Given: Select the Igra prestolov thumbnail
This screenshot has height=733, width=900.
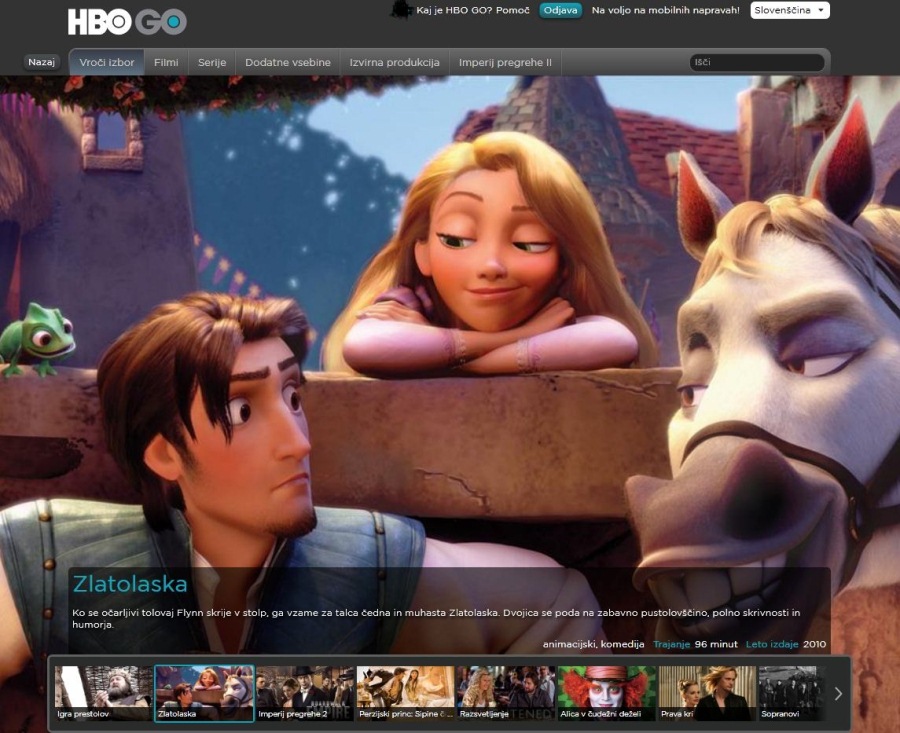Looking at the screenshot, I should click(x=103, y=693).
